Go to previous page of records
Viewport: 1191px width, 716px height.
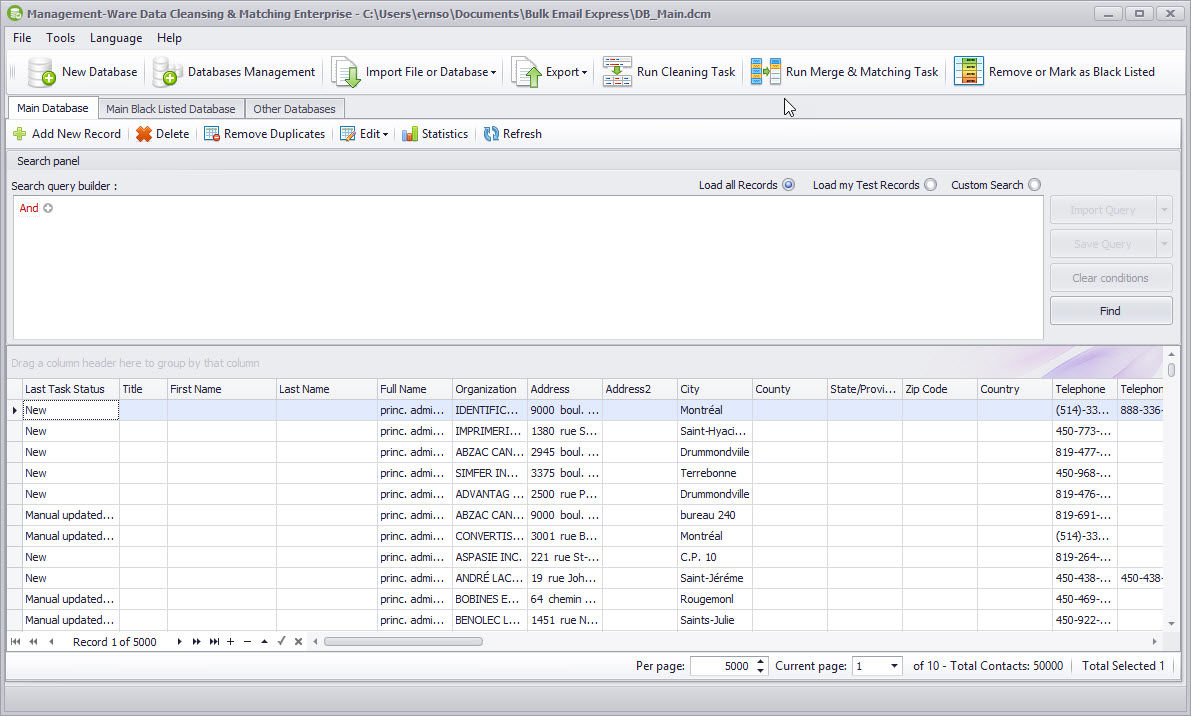coord(33,642)
